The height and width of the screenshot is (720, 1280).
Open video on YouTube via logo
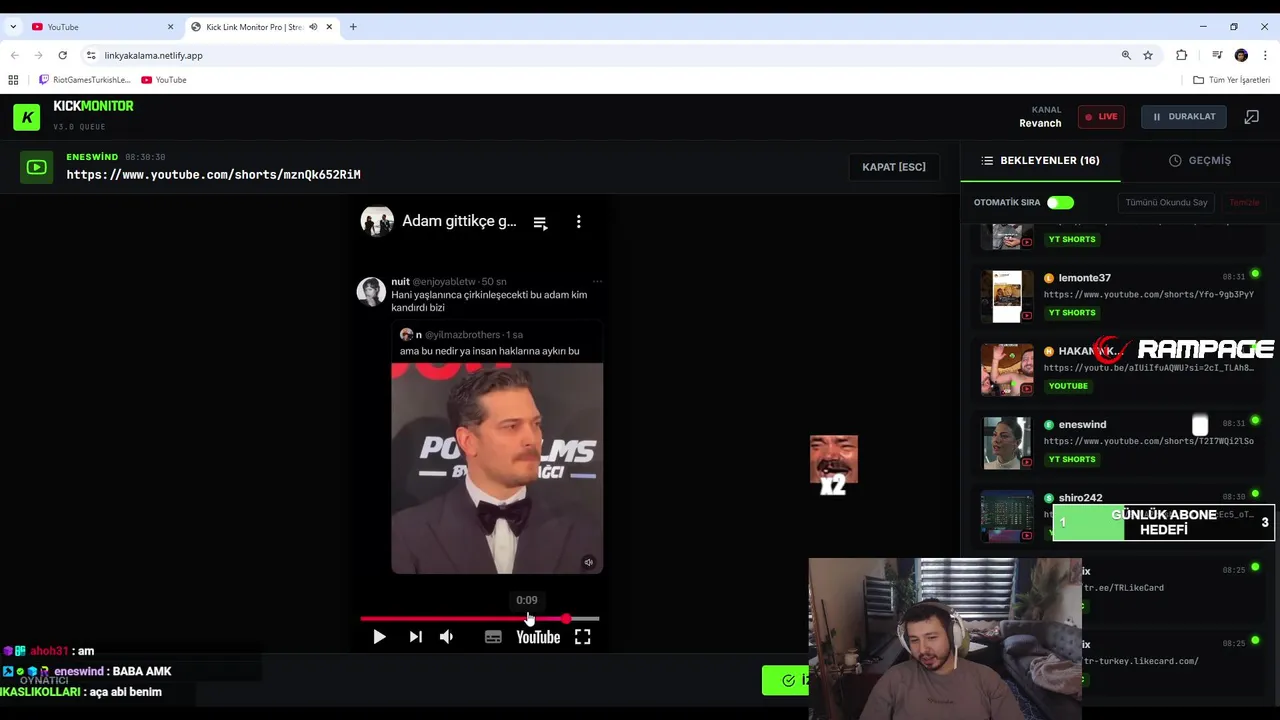pos(538,637)
